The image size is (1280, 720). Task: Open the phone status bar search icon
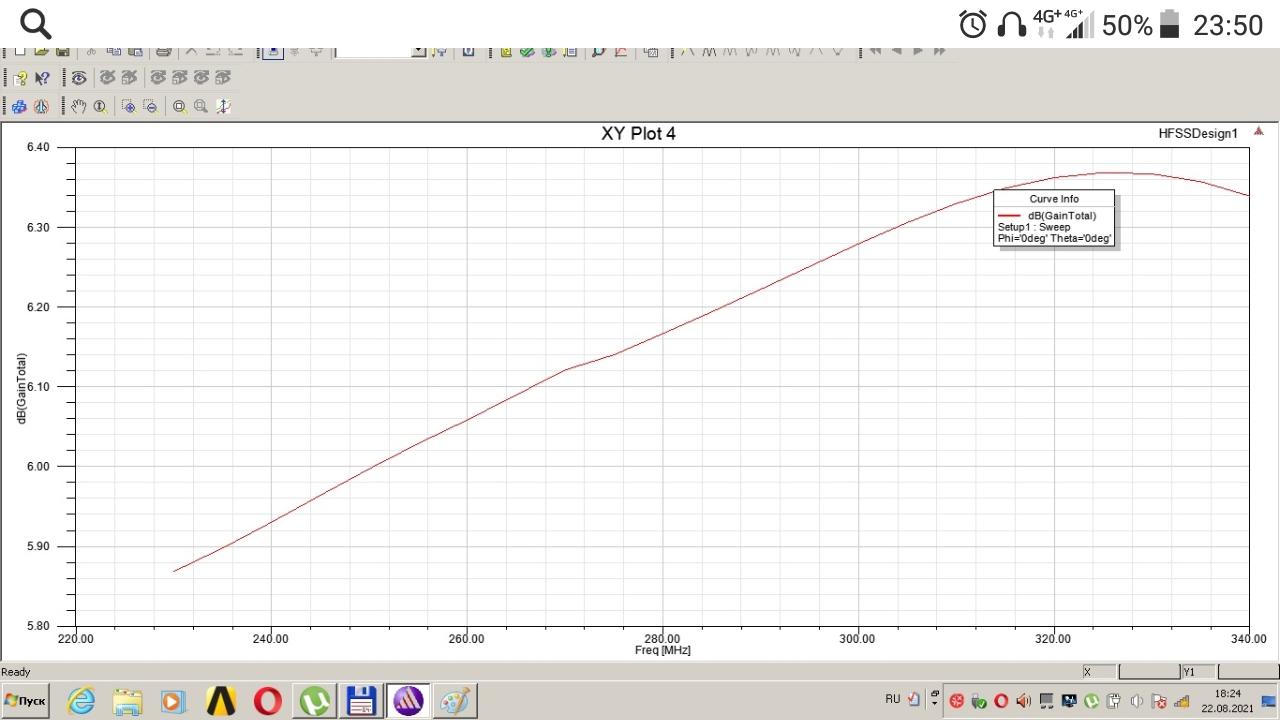[35, 24]
